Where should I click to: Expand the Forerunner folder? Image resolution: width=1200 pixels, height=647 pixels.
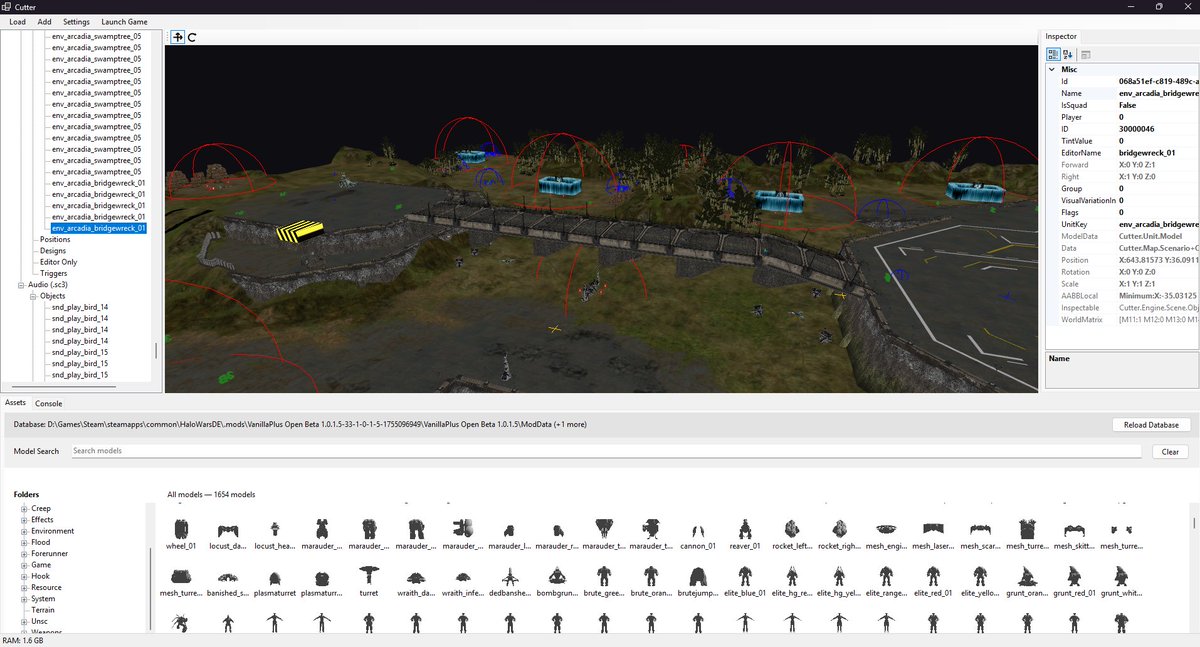click(24, 553)
